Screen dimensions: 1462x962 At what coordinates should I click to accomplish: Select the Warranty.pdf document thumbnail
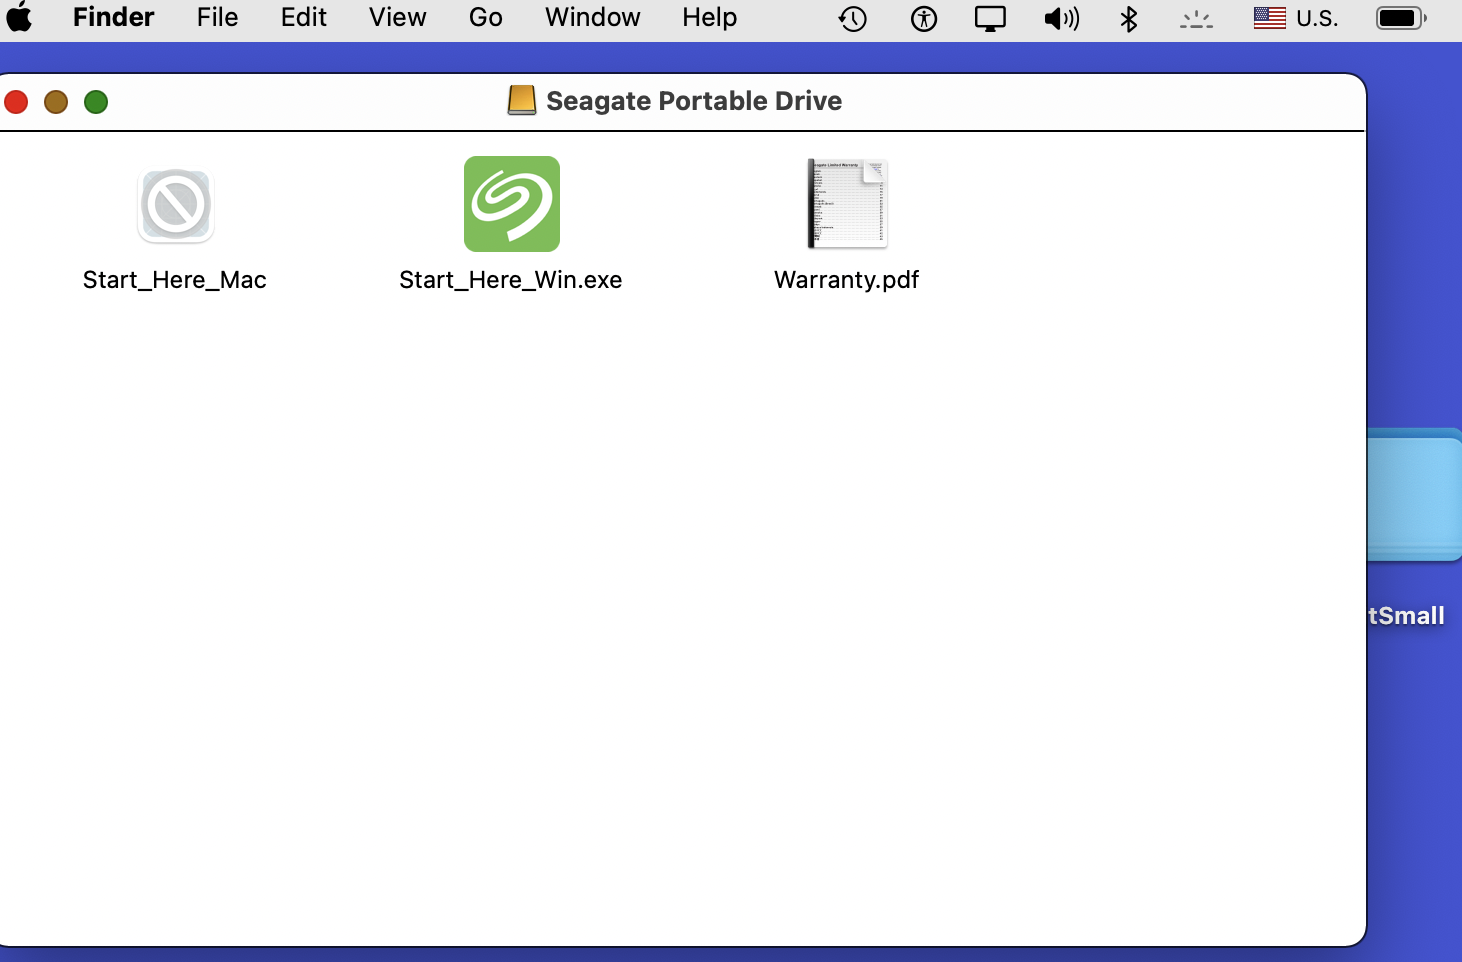(847, 204)
